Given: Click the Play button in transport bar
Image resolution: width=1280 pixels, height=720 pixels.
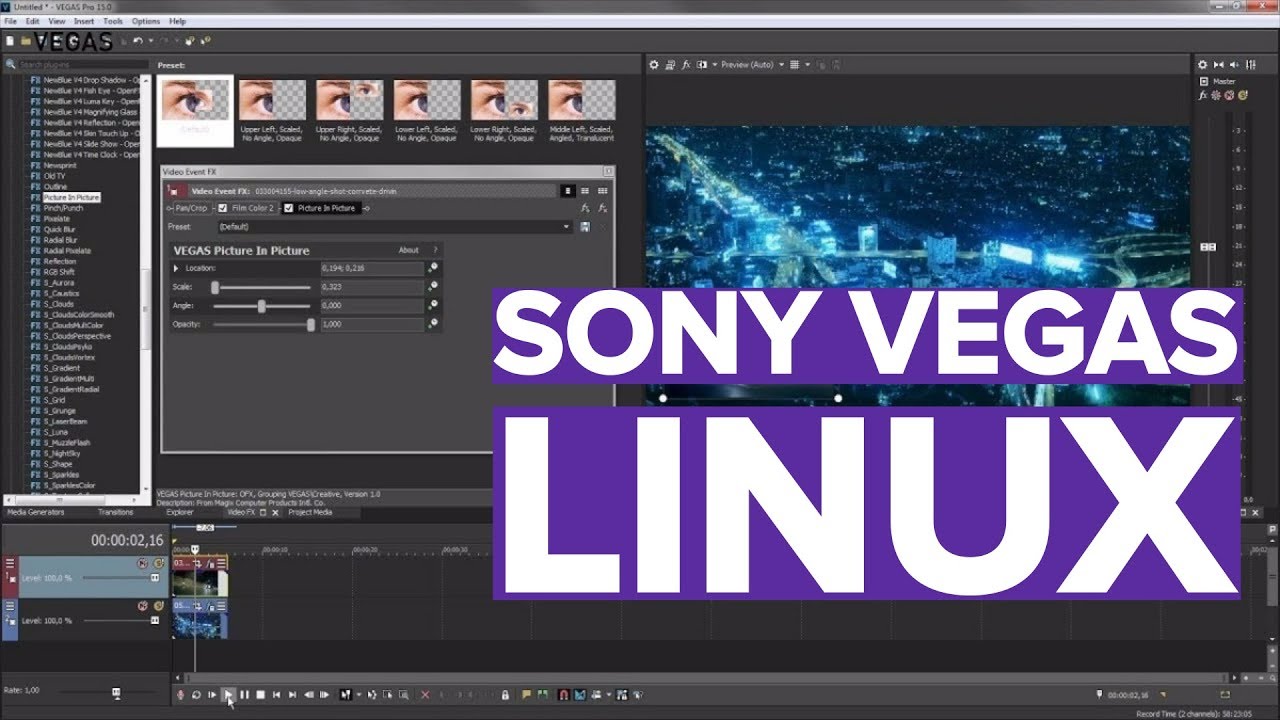Looking at the screenshot, I should [228, 695].
